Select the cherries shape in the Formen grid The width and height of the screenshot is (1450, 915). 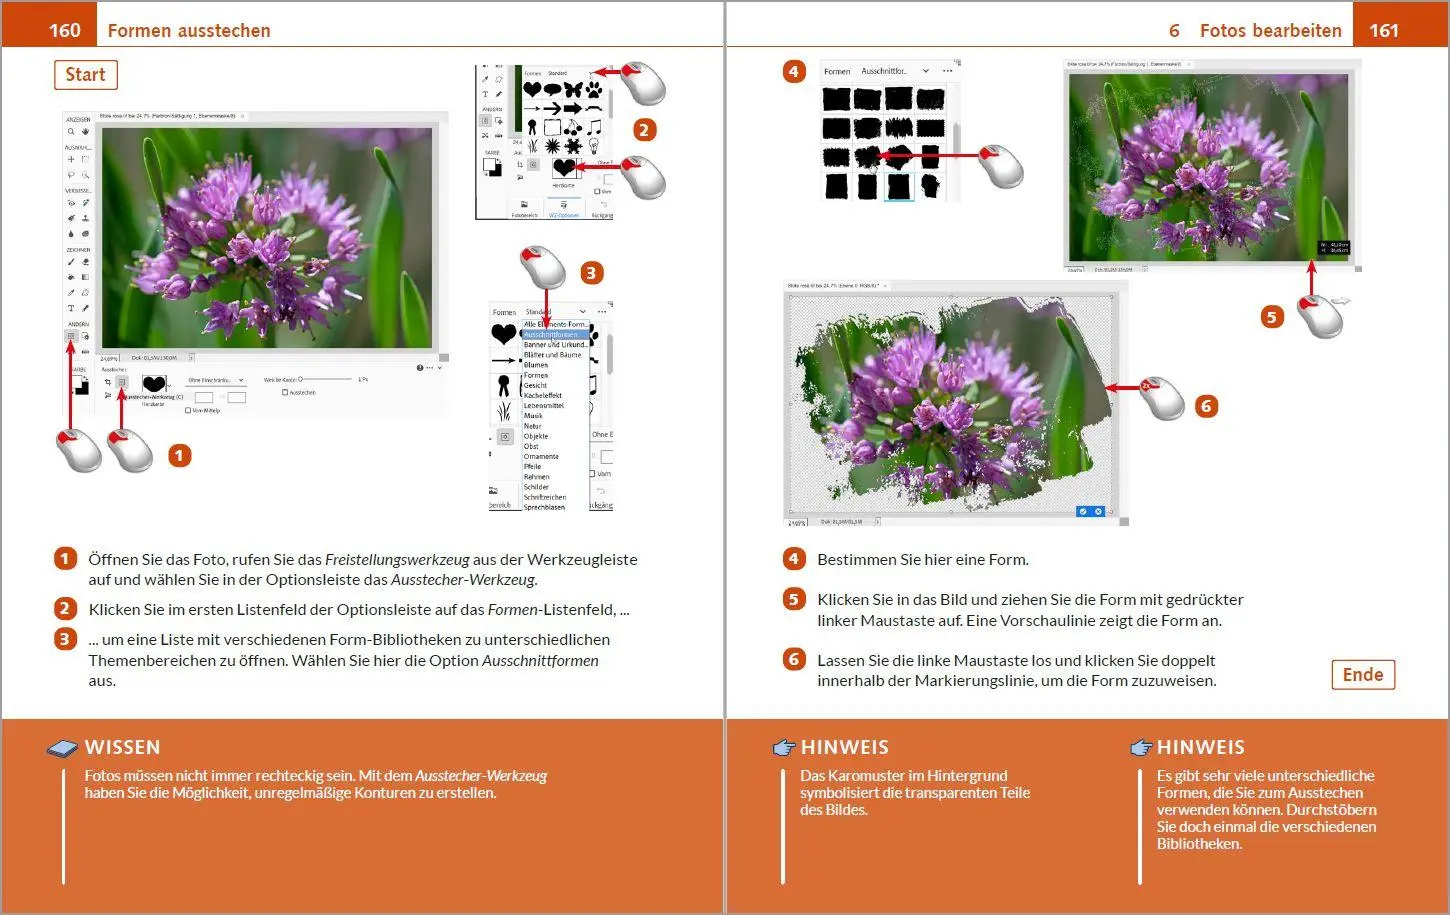pyautogui.click(x=573, y=128)
